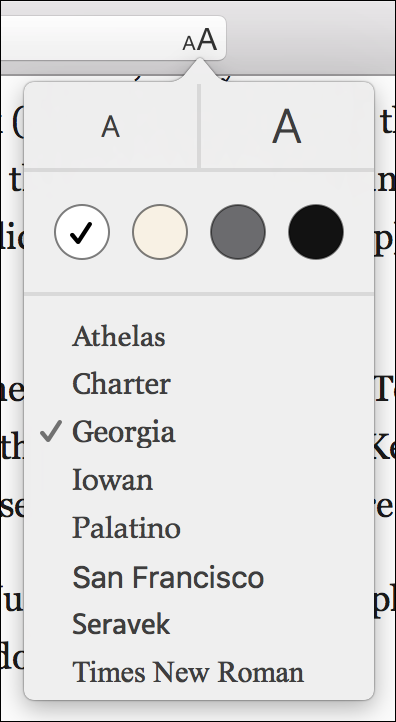Choose the sepia background theme
This screenshot has height=722, width=396.
click(160, 232)
